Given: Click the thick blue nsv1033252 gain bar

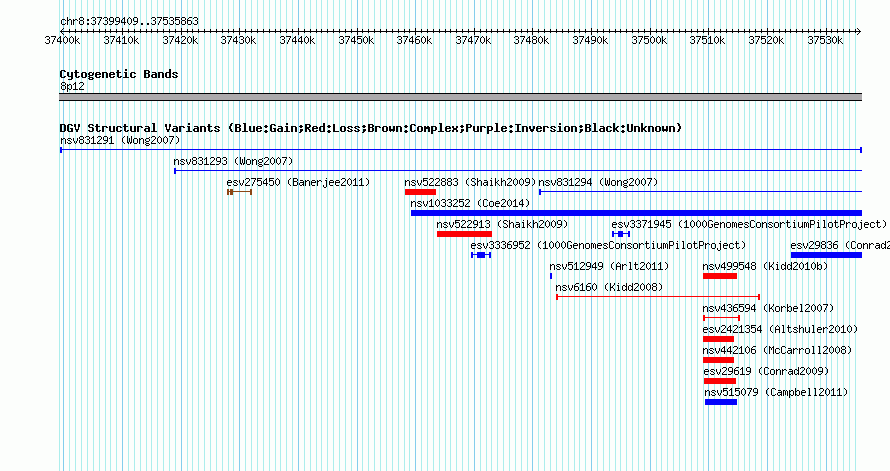Looking at the screenshot, I should (x=636, y=213).
